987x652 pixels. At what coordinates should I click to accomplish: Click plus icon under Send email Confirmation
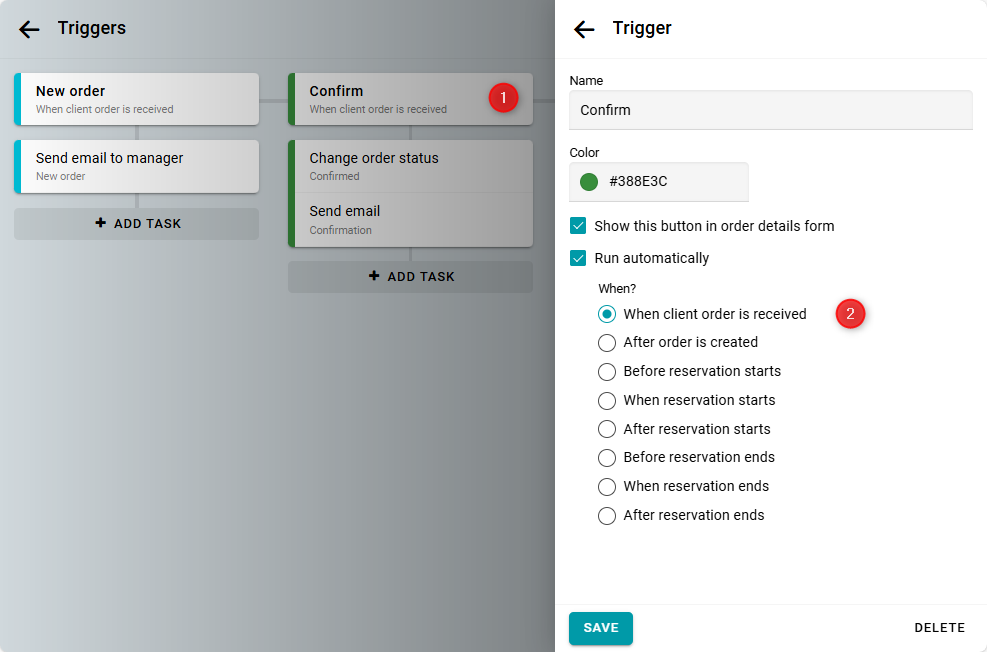click(374, 276)
